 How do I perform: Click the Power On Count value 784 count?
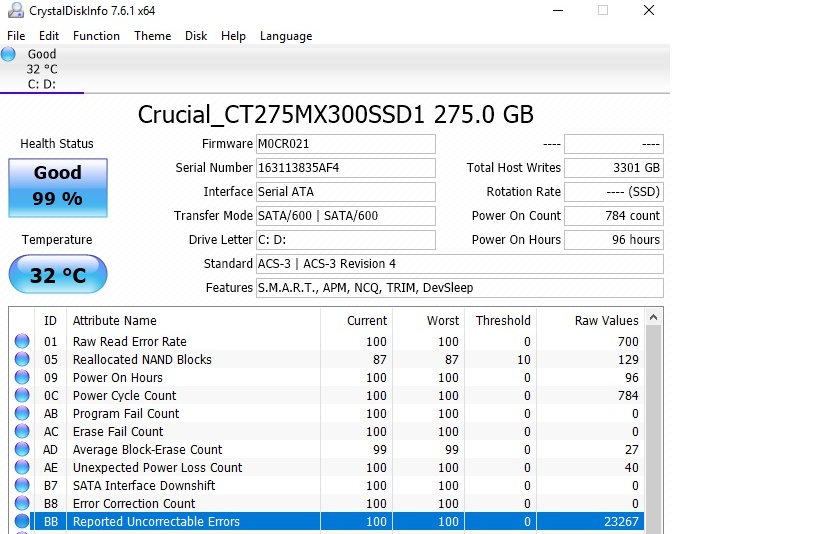(x=614, y=216)
